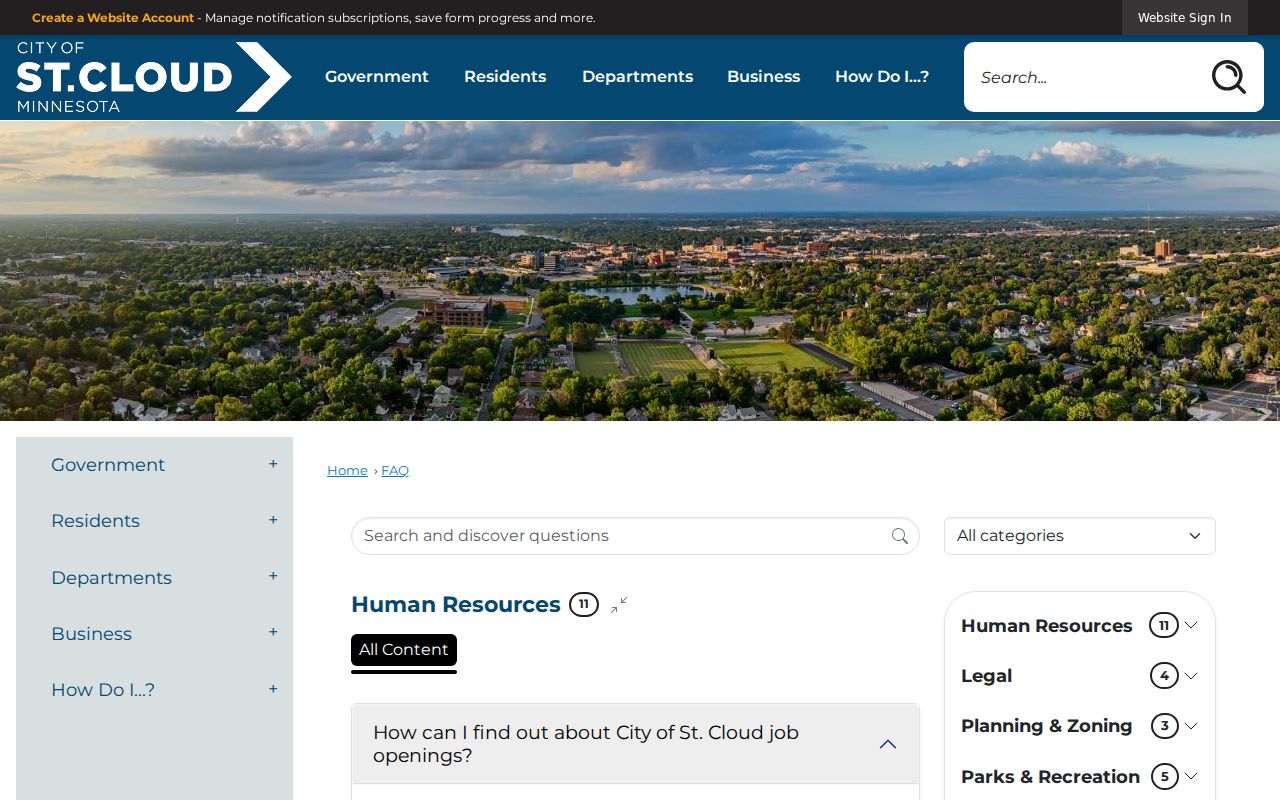Viewport: 1280px width, 800px height.
Task: Select Parks & Recreation in category list
Action: (1050, 777)
